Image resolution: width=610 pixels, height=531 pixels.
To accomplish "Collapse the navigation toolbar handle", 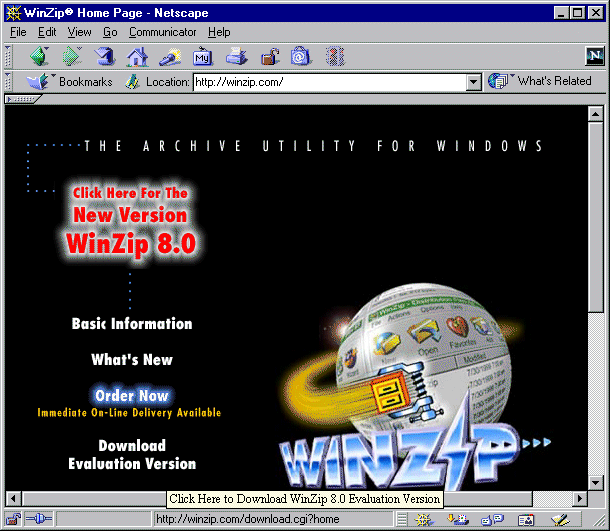I will click(x=7, y=57).
